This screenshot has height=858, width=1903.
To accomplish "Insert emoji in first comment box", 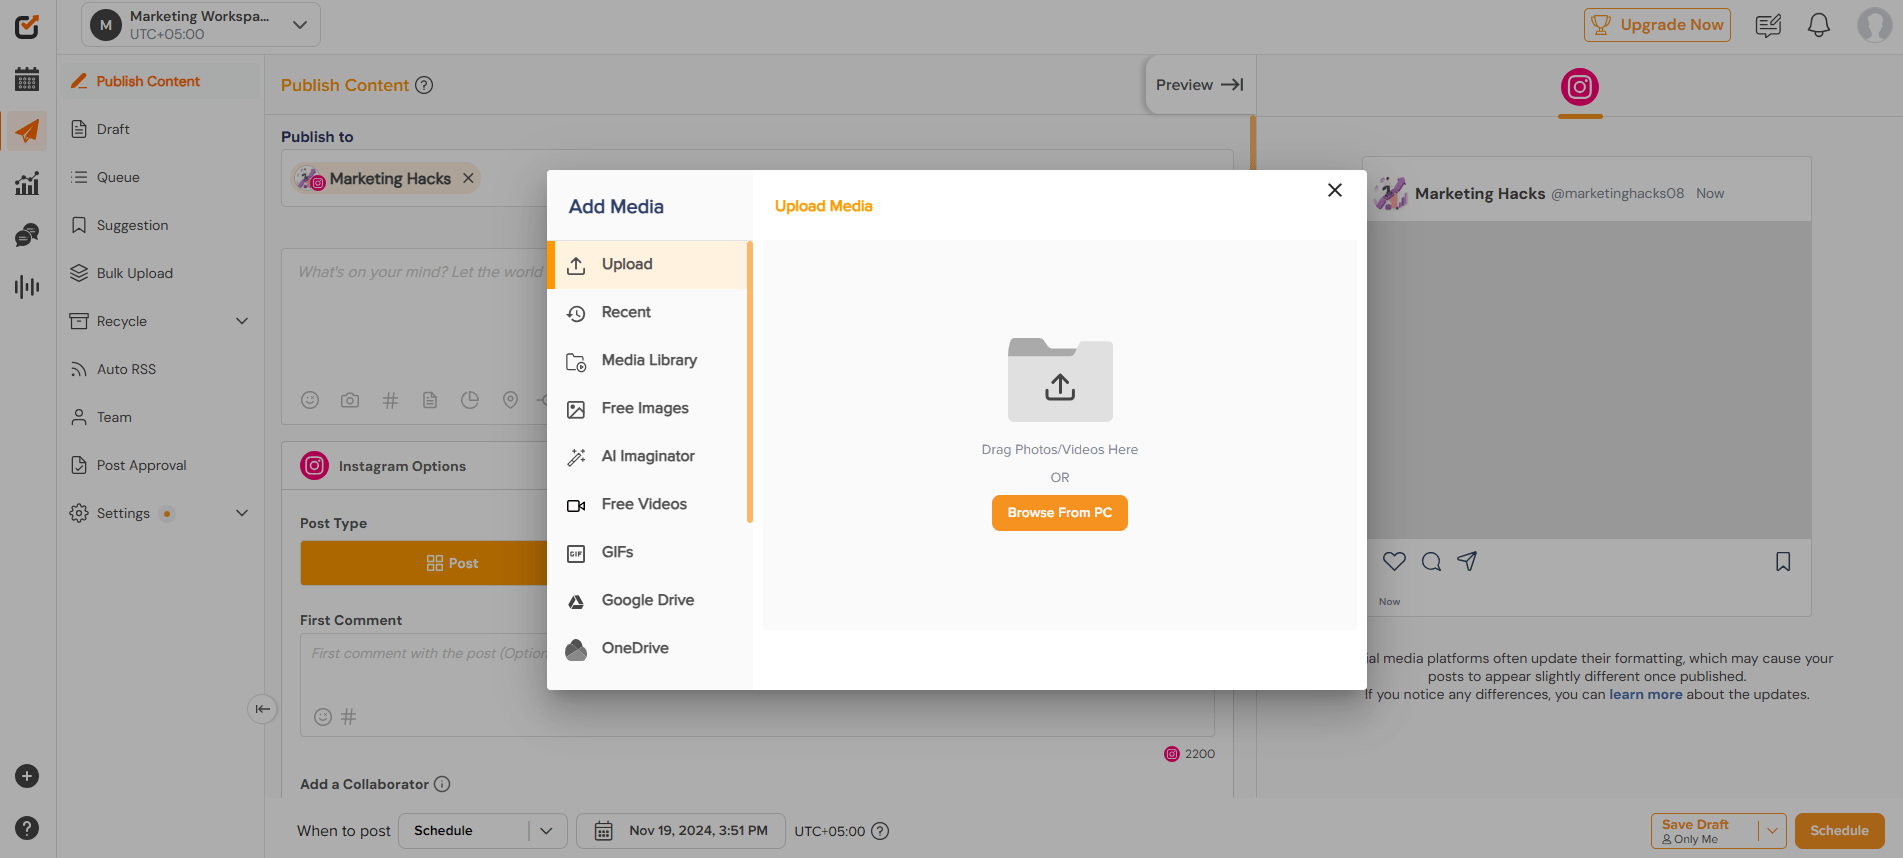I will point(323,717).
